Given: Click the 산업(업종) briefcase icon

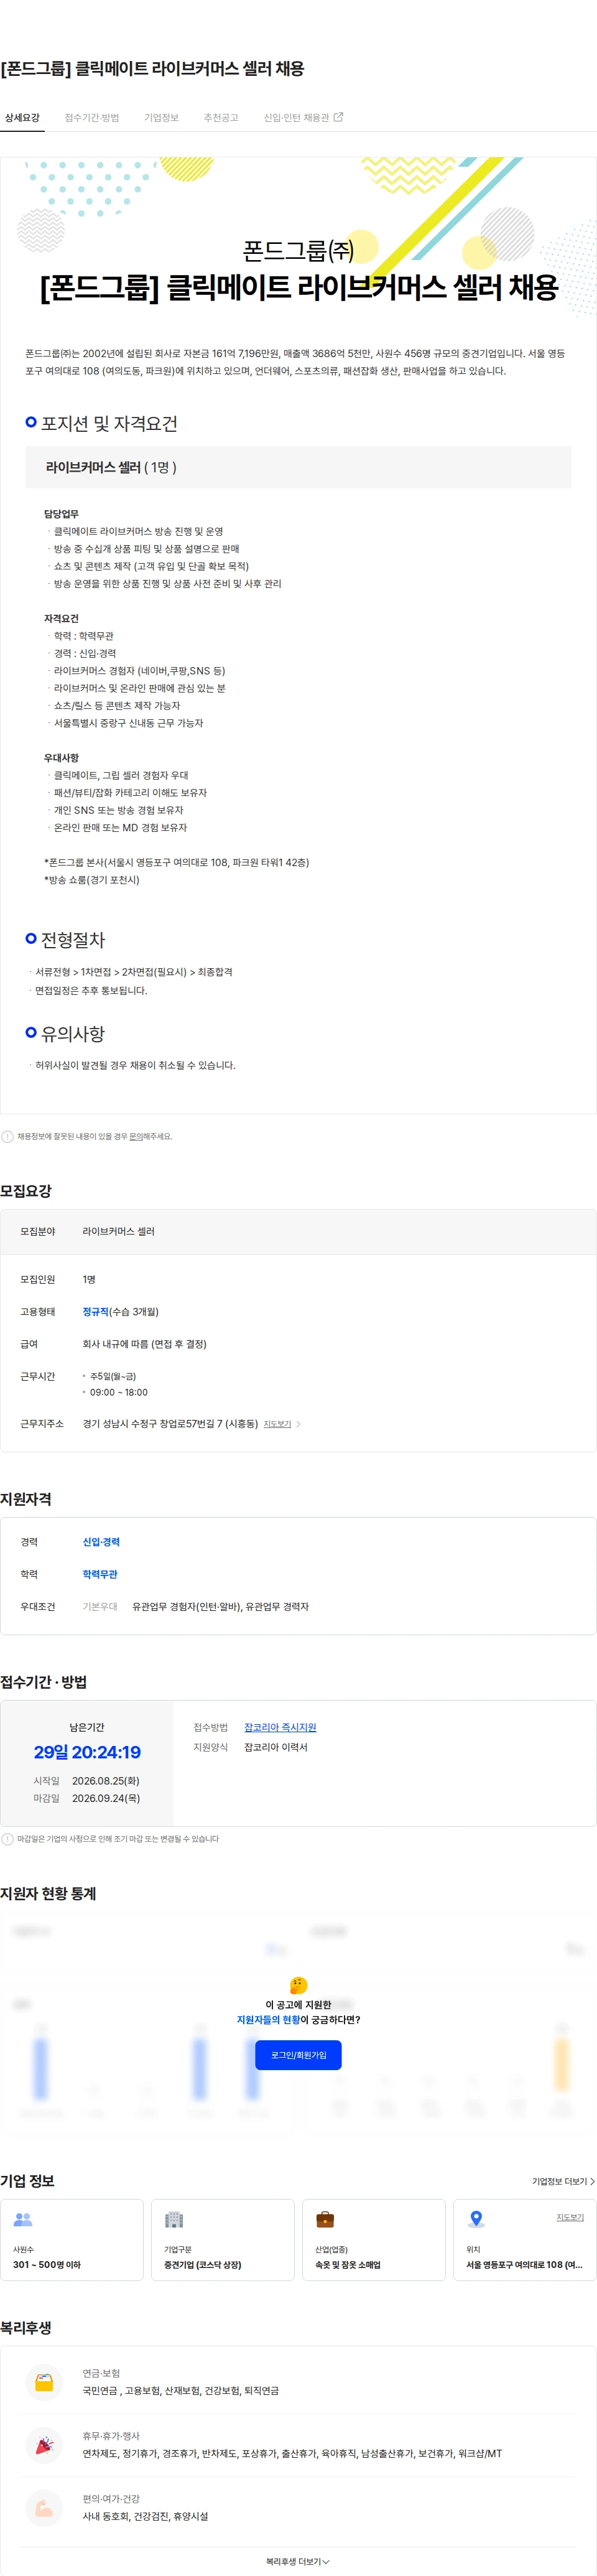Looking at the screenshot, I should [x=325, y=2219].
